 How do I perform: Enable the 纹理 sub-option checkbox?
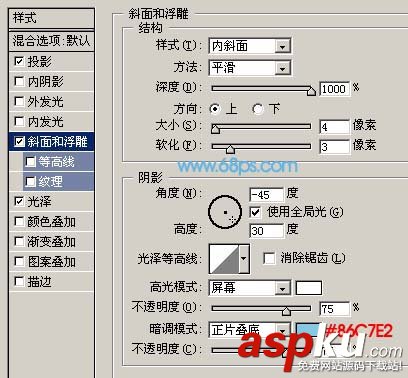(x=30, y=182)
